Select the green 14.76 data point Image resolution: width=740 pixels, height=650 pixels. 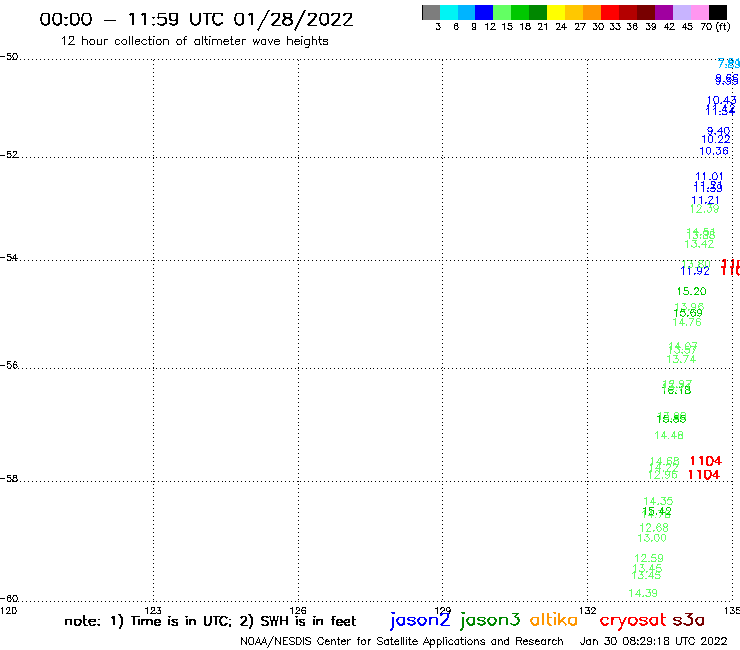[687, 322]
